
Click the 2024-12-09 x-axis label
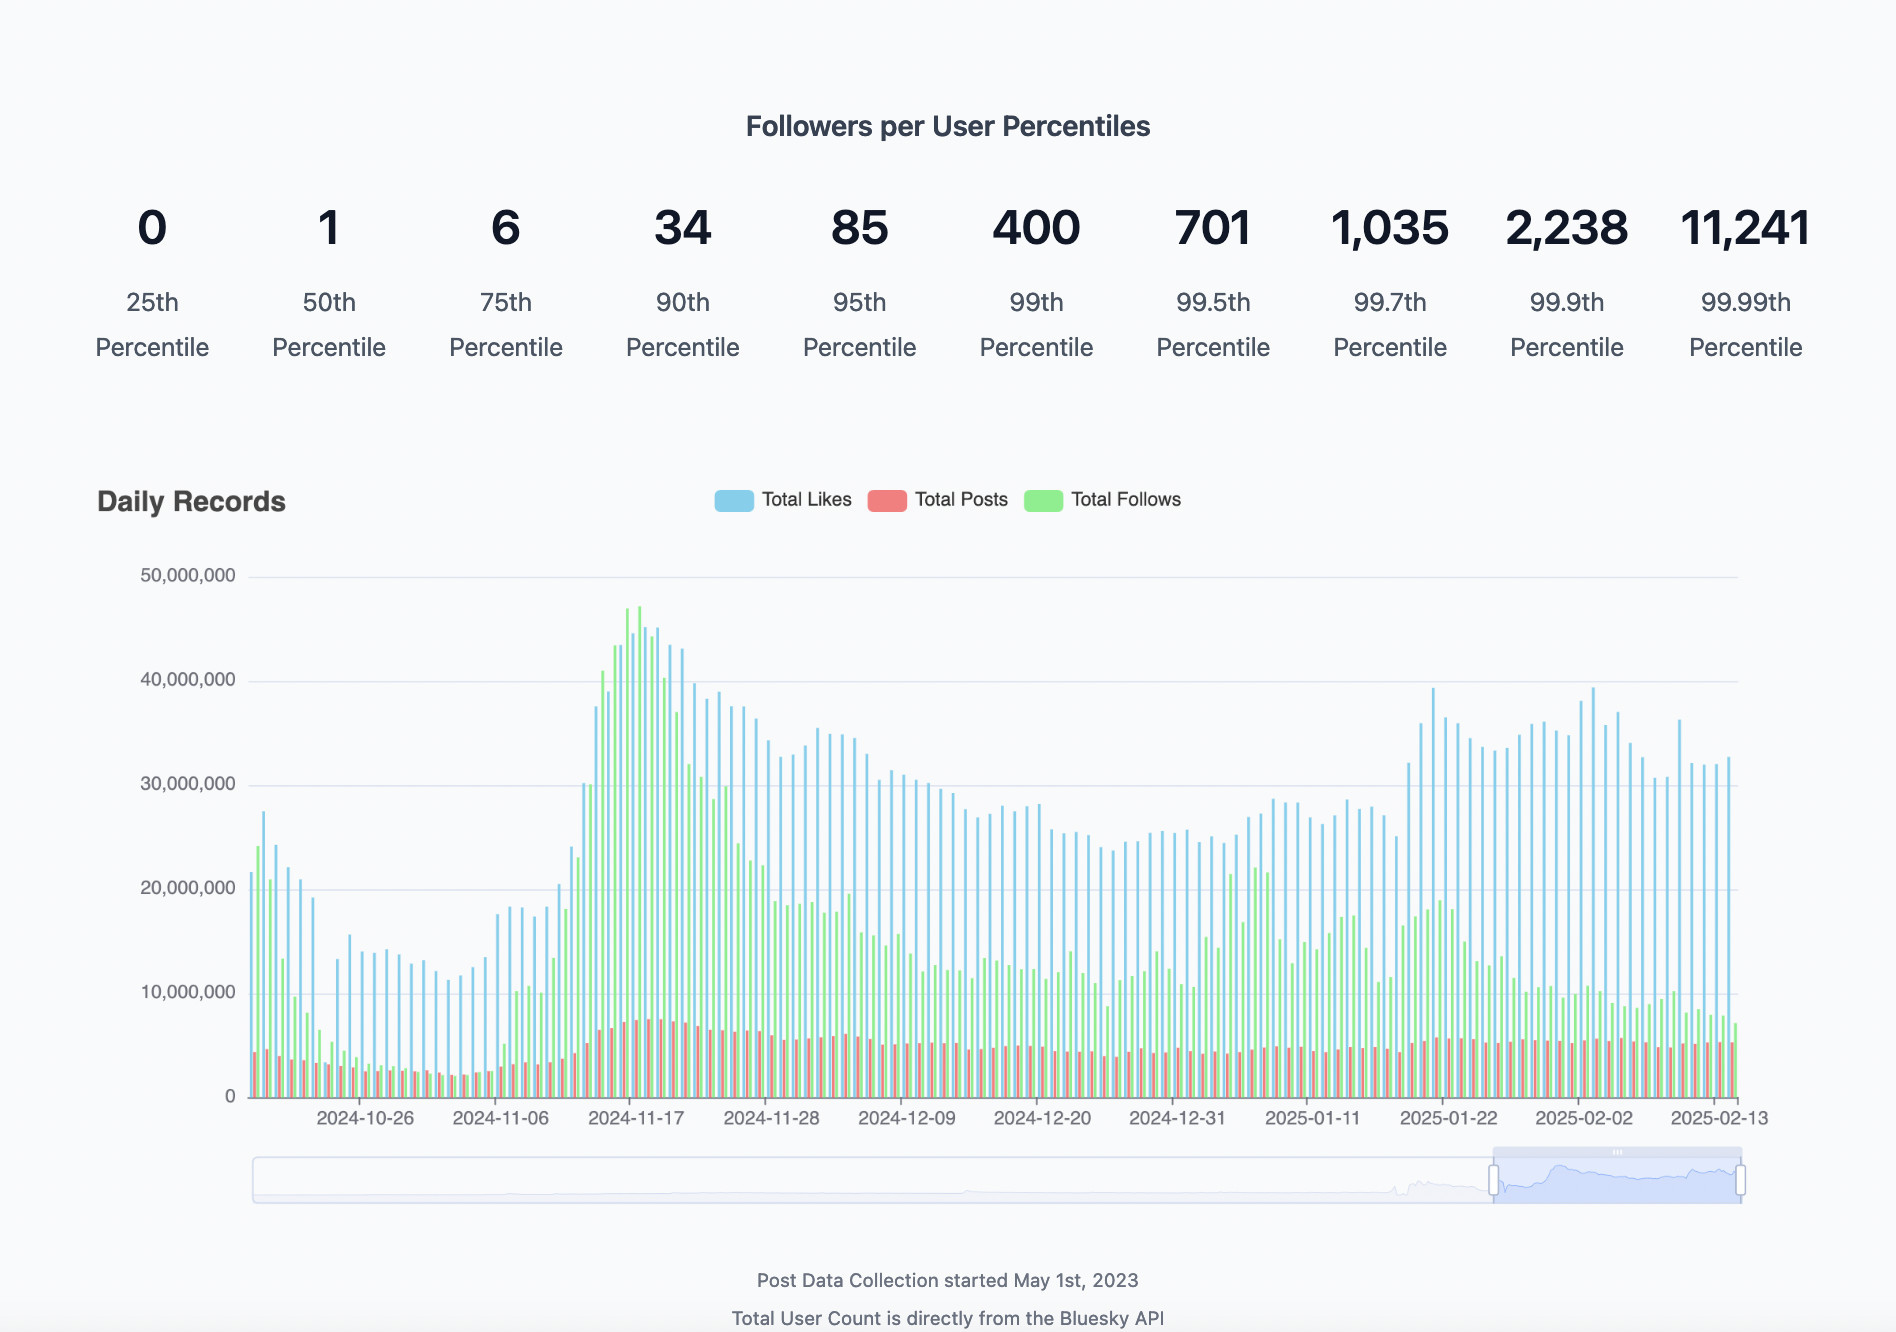(907, 1118)
